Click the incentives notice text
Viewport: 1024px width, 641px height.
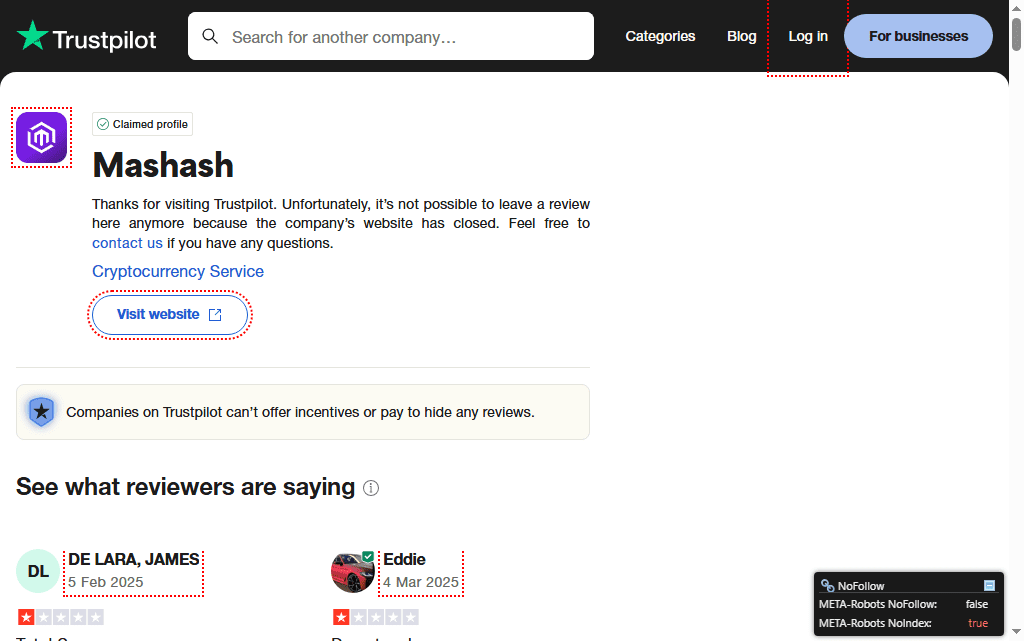[x=300, y=413]
